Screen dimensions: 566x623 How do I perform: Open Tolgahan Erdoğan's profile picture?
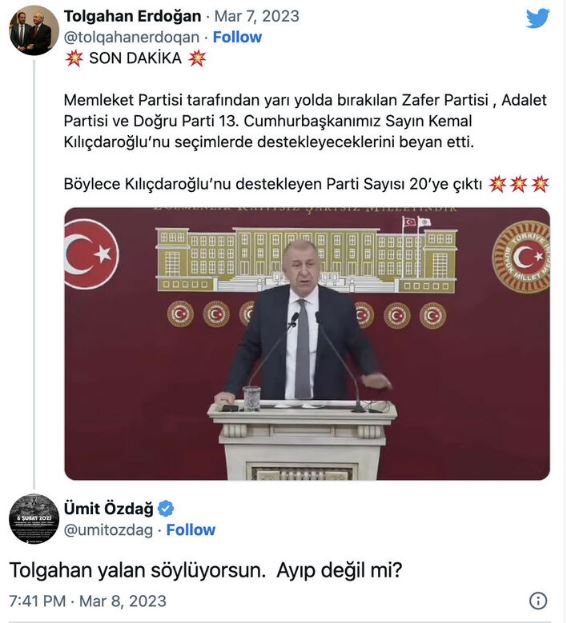pyautogui.click(x=34, y=30)
